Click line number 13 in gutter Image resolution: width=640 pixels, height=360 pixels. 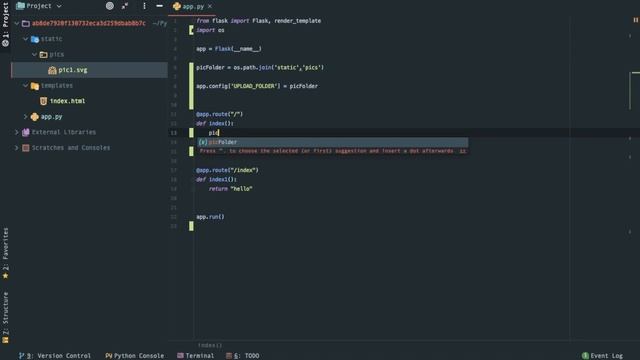tap(174, 133)
